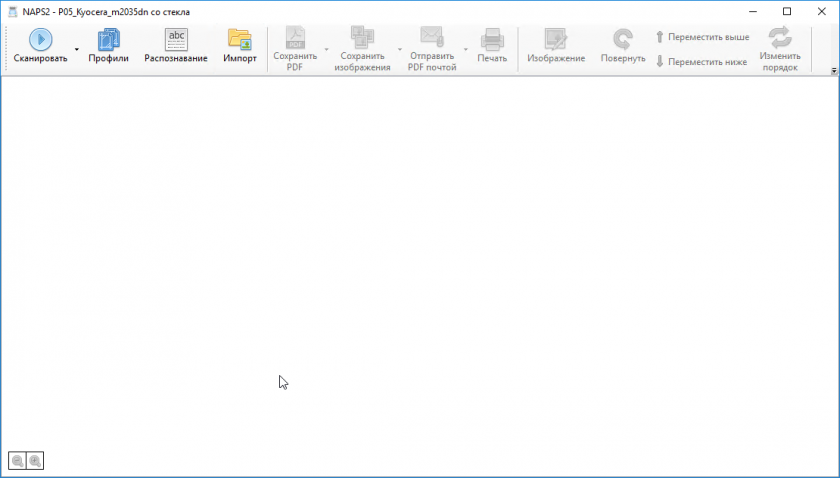Click Изменить порядок reorder icon
The image size is (840, 478).
pyautogui.click(x=779, y=48)
